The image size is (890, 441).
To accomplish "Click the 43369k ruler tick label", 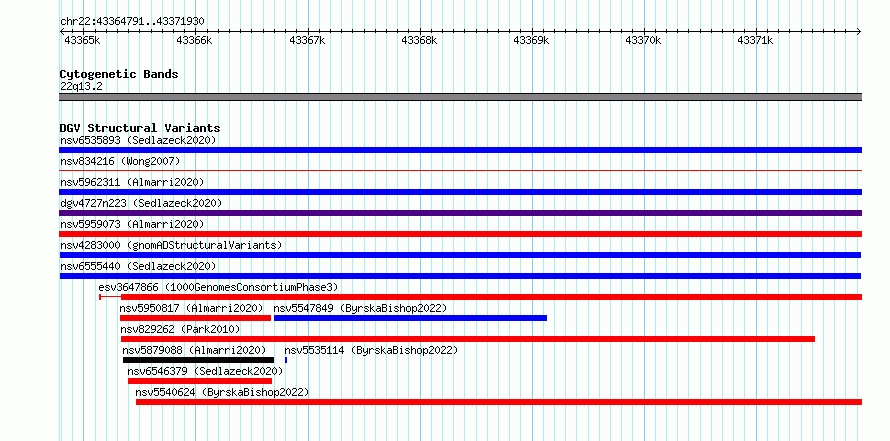I will [531, 40].
